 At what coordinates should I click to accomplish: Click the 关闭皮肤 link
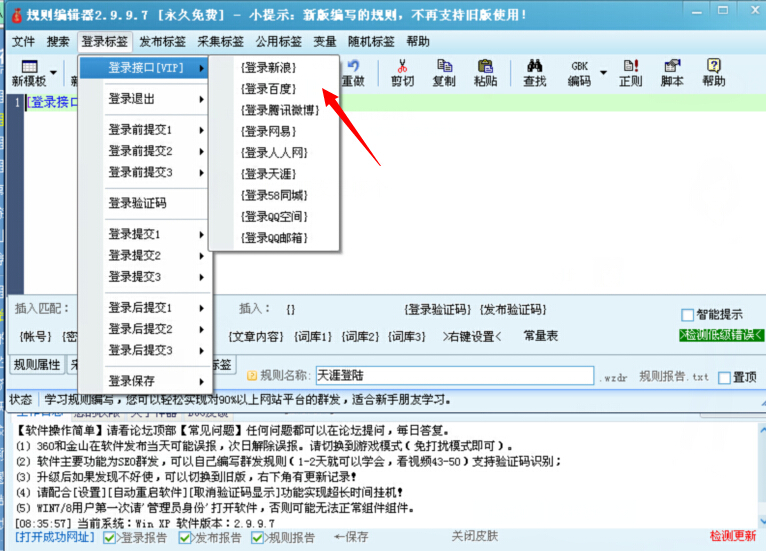coord(474,536)
